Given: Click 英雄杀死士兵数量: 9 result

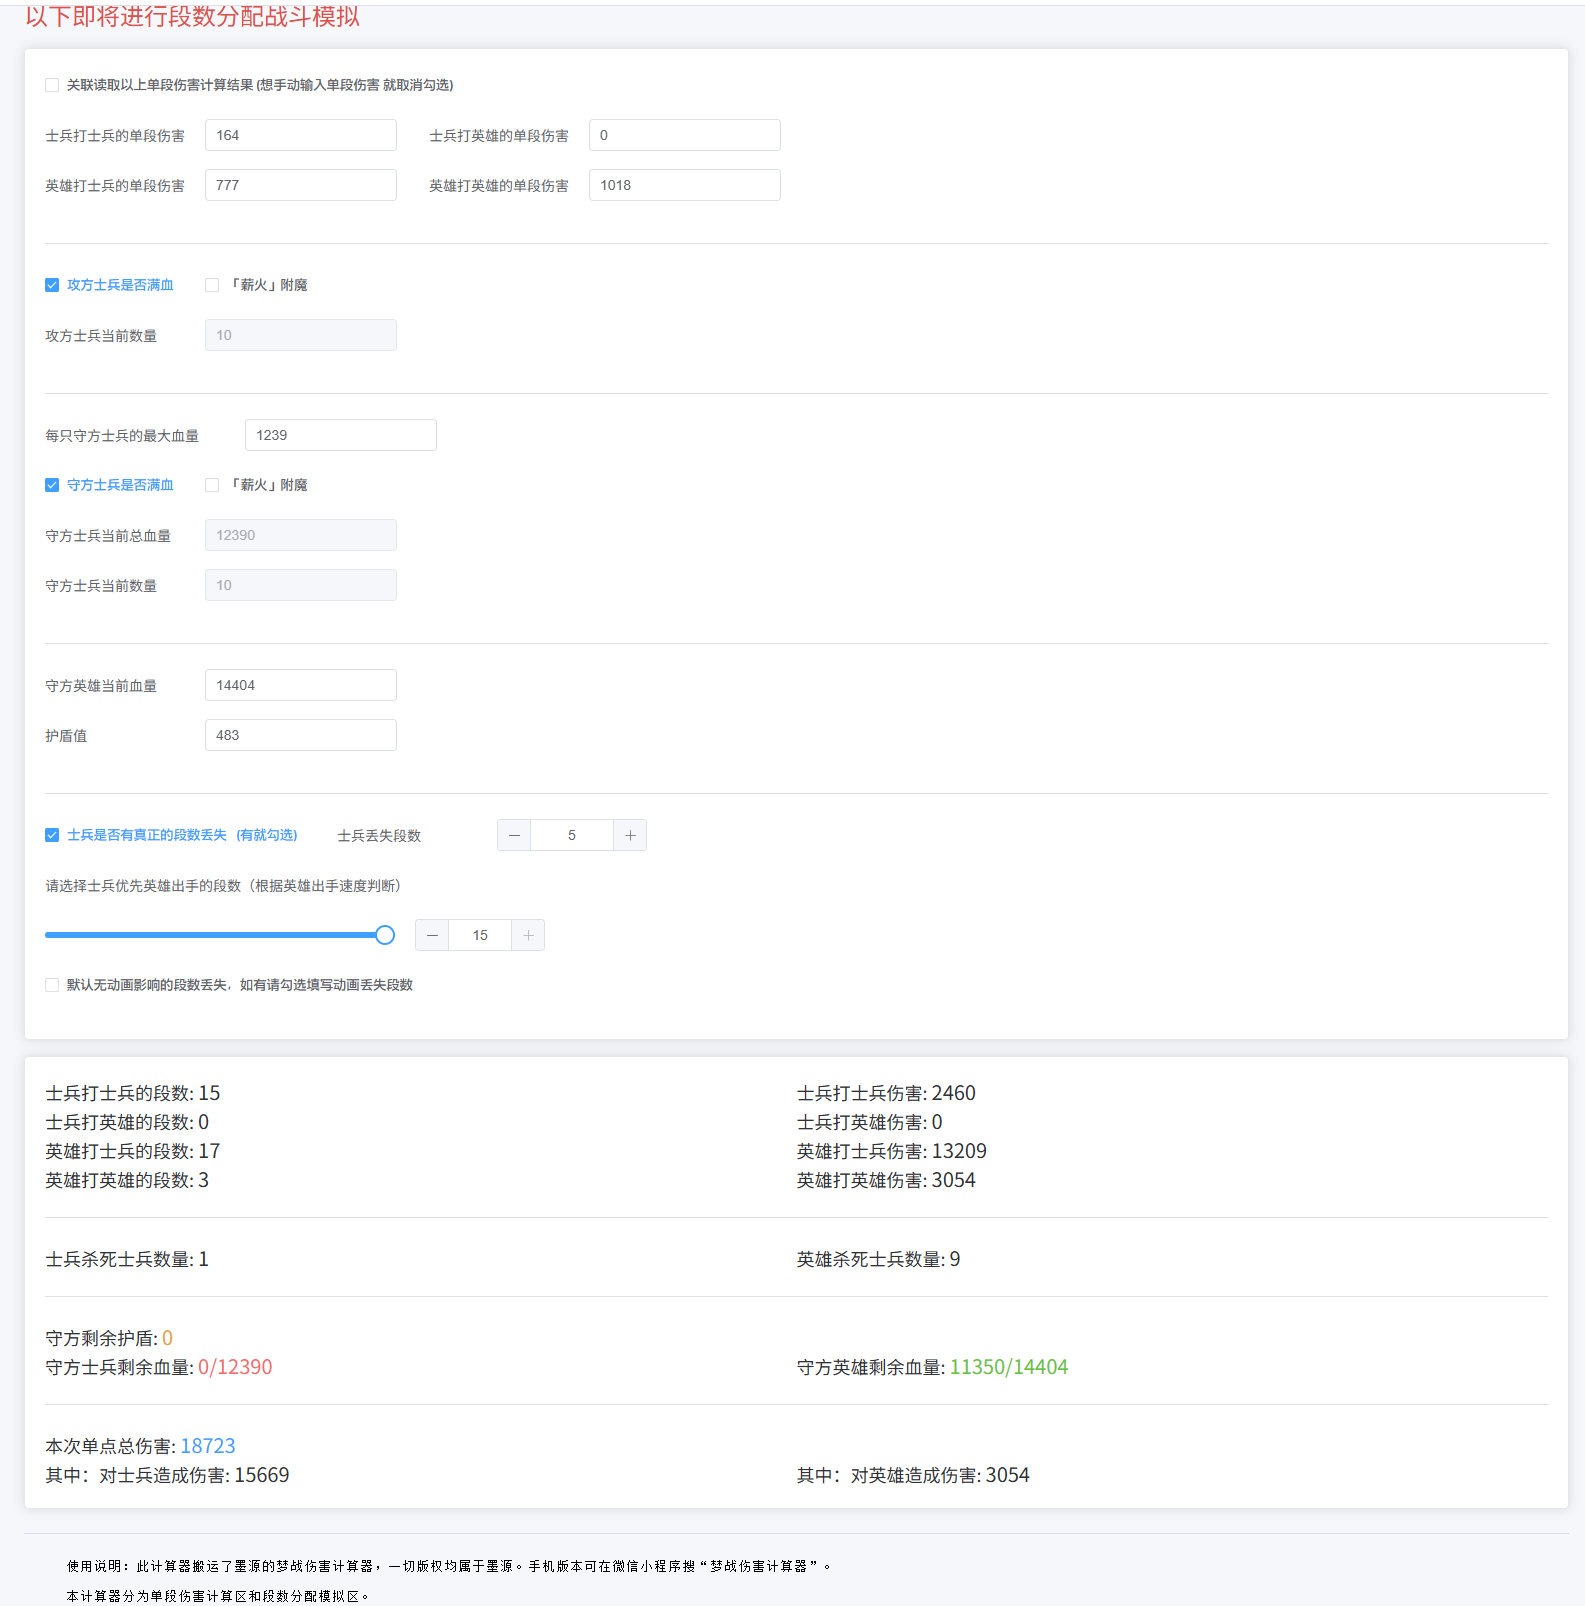Looking at the screenshot, I should coord(878,1259).
